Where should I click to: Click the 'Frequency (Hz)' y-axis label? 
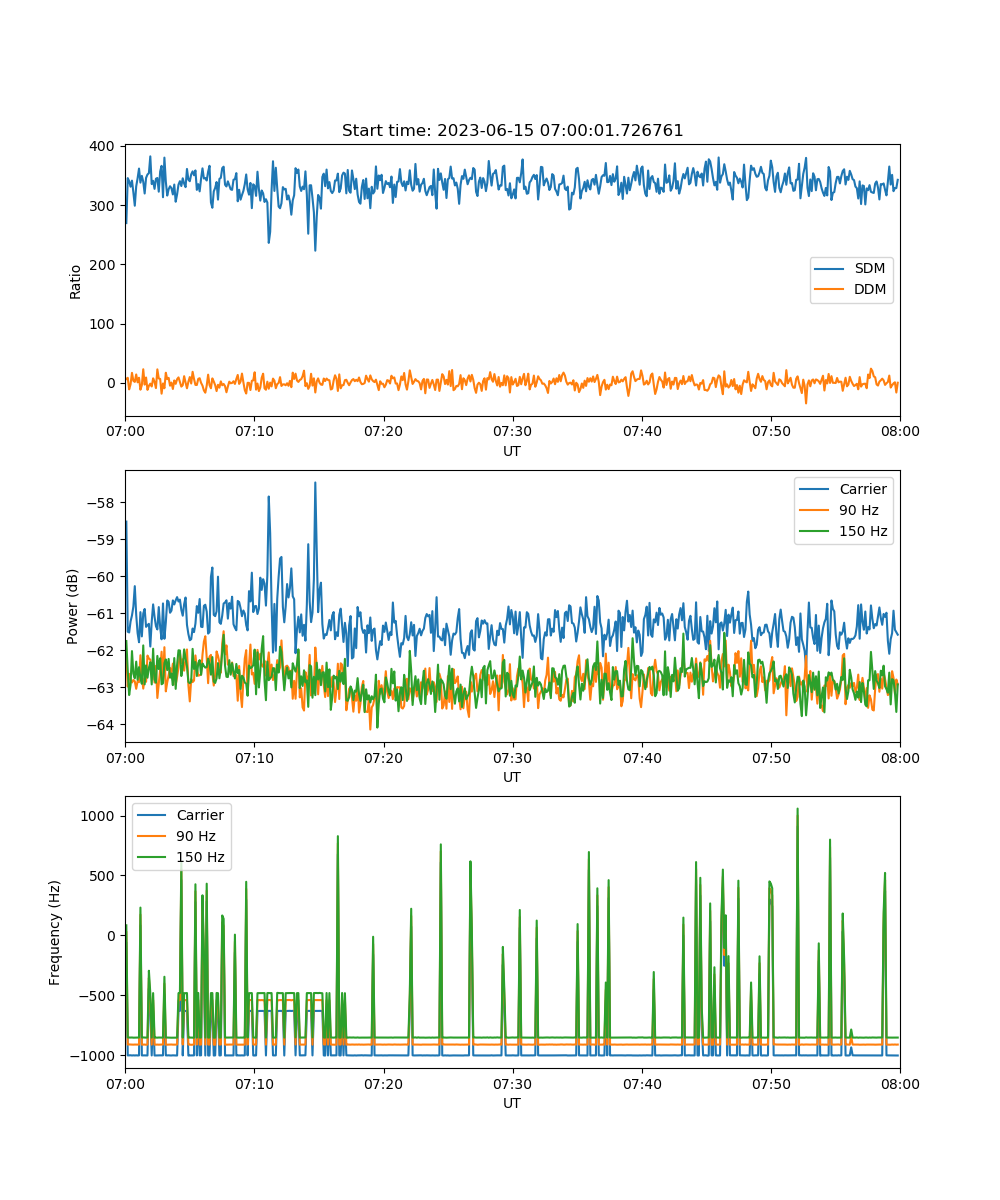point(56,932)
